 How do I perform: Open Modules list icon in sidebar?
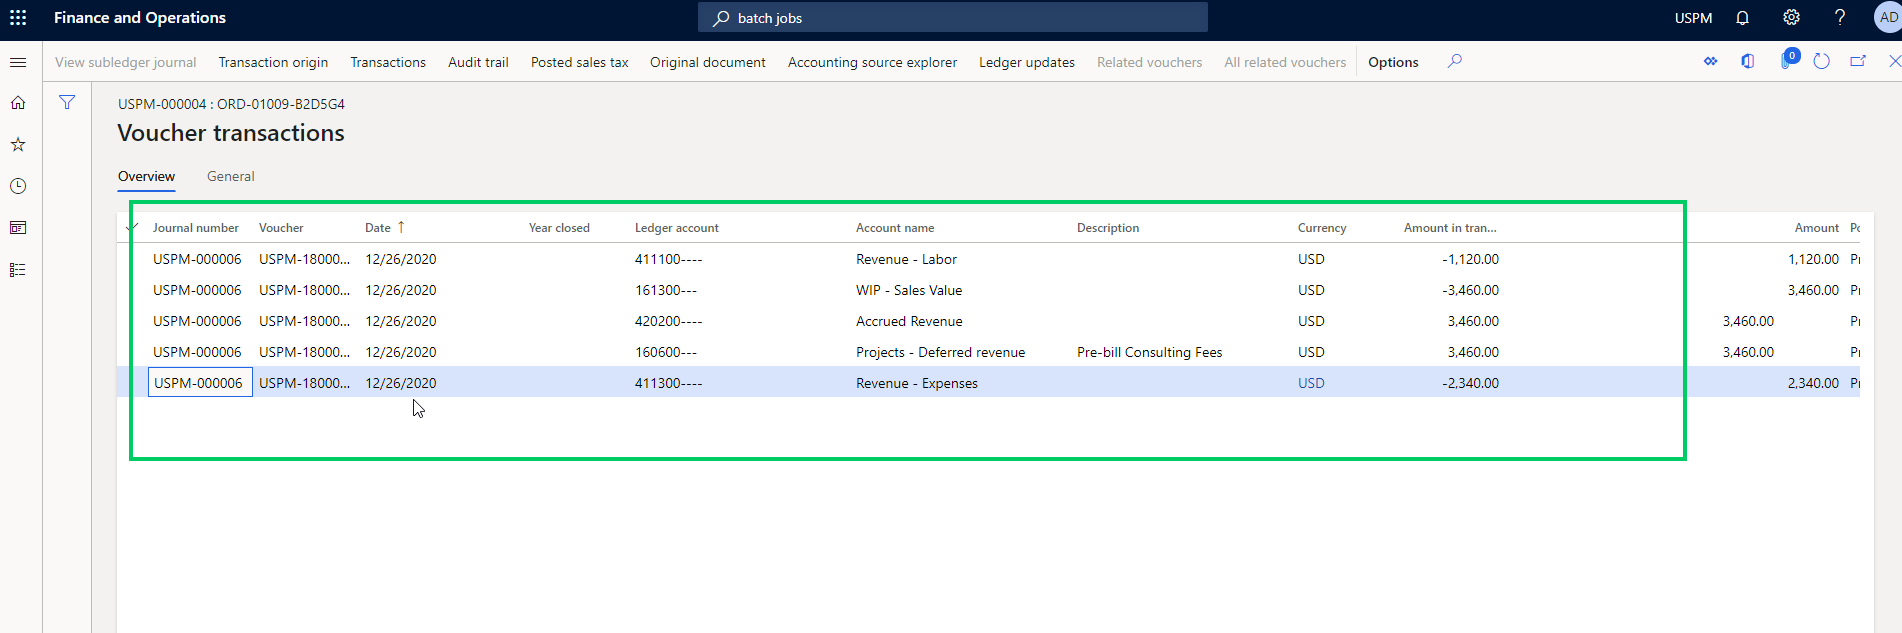pos(18,270)
